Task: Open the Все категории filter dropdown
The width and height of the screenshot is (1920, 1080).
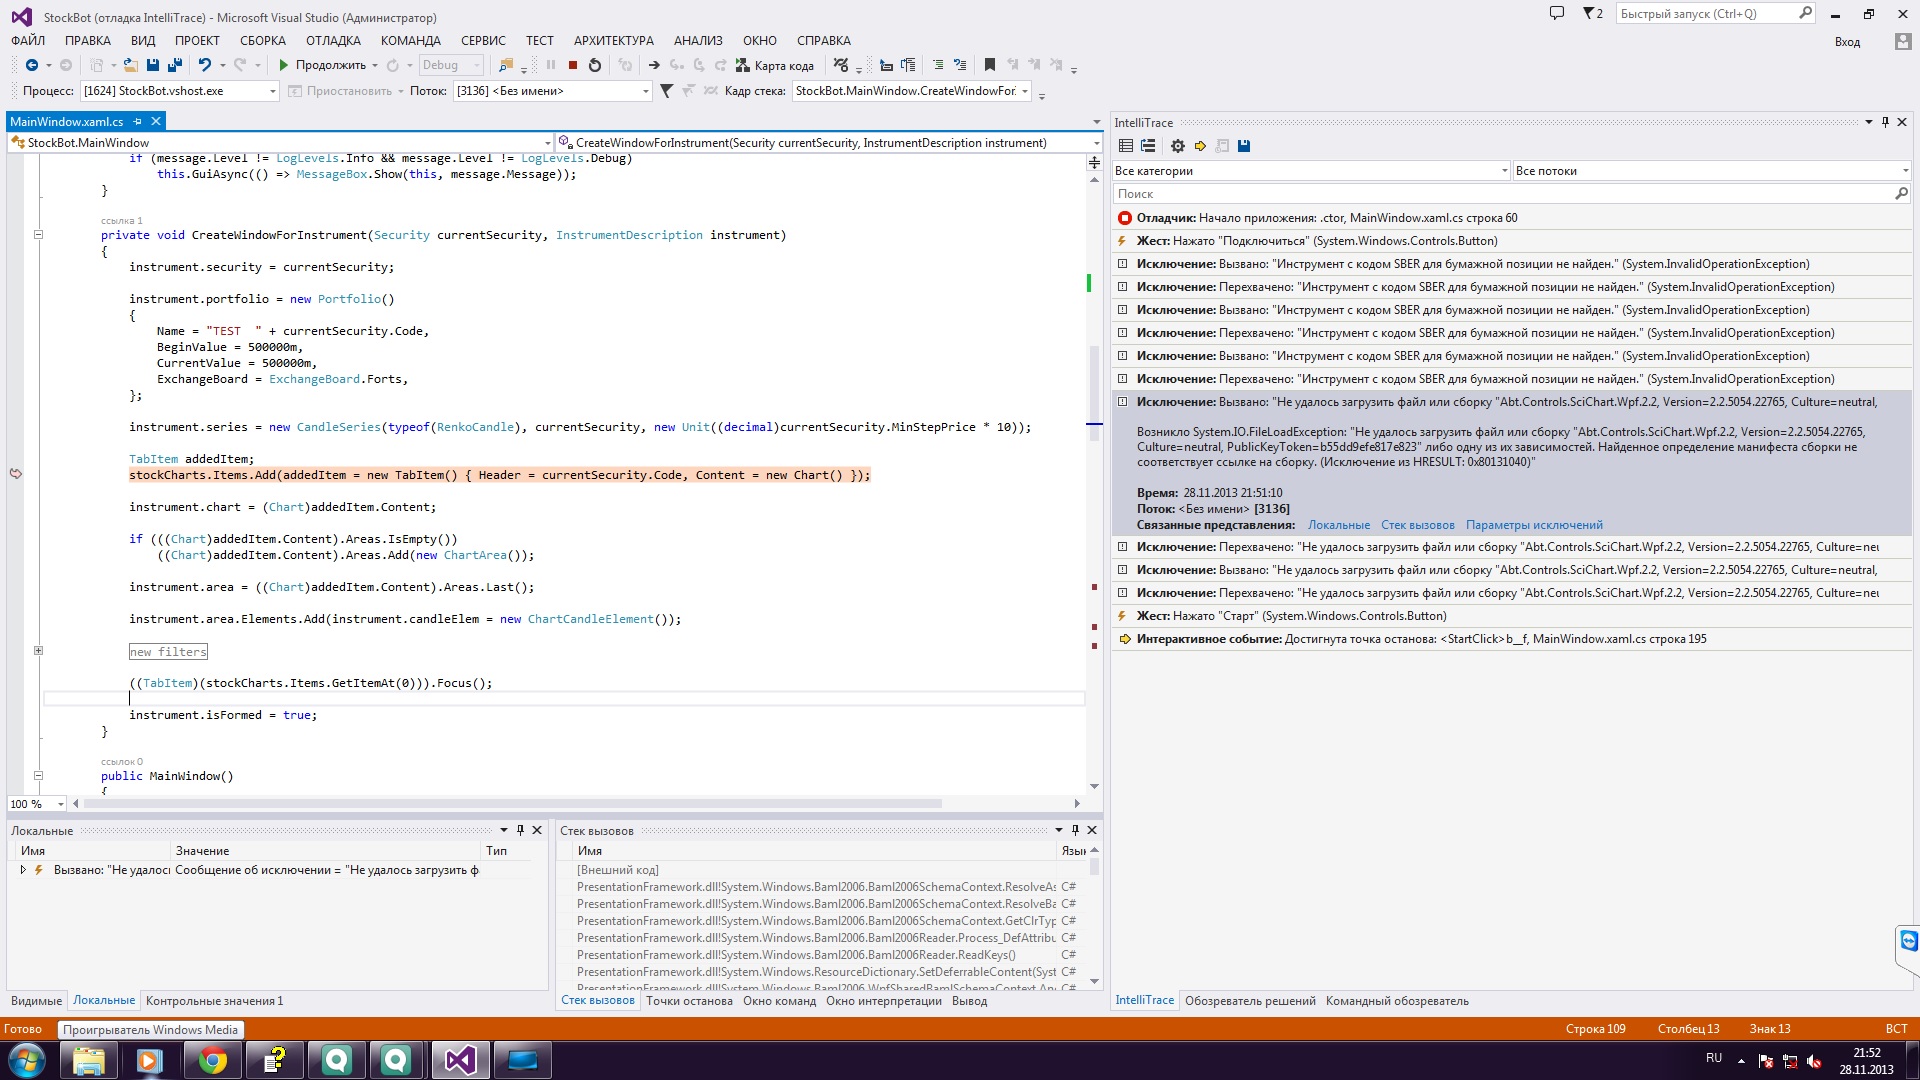Action: point(1311,171)
